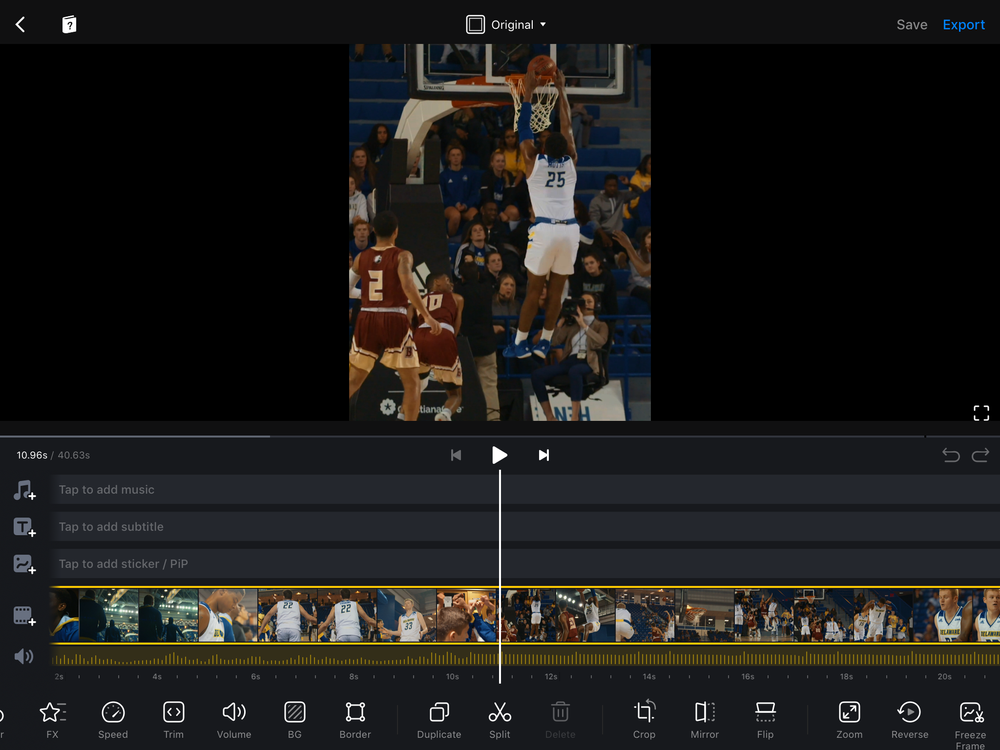
Task: Play the video preview
Action: coord(499,455)
